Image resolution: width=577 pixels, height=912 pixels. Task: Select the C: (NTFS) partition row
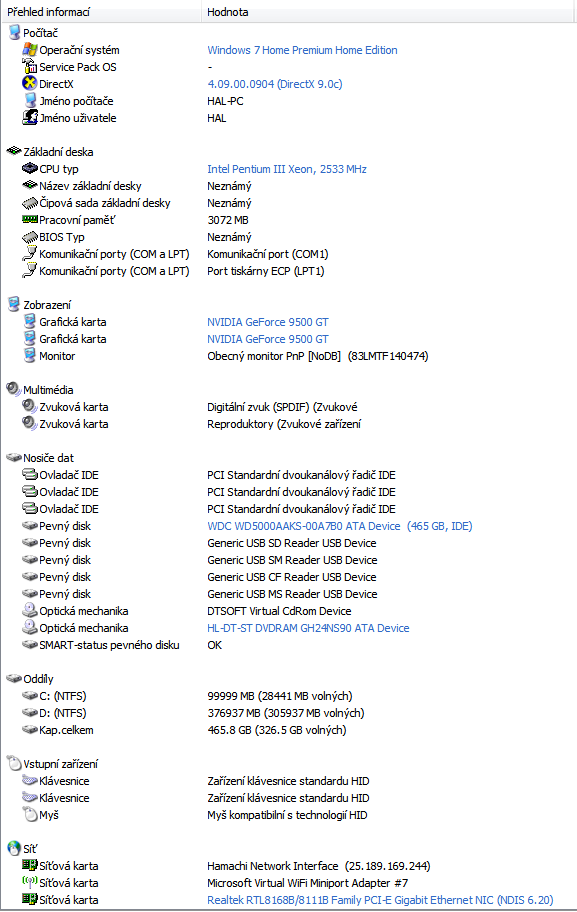(288, 696)
